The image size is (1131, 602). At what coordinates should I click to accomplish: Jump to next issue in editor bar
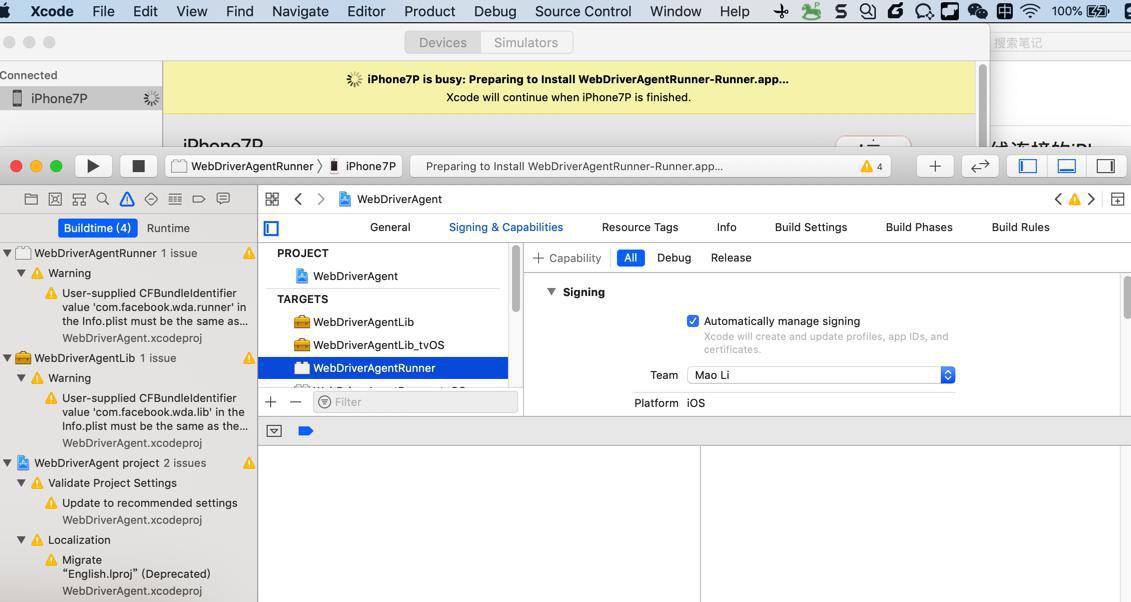click(1091, 199)
